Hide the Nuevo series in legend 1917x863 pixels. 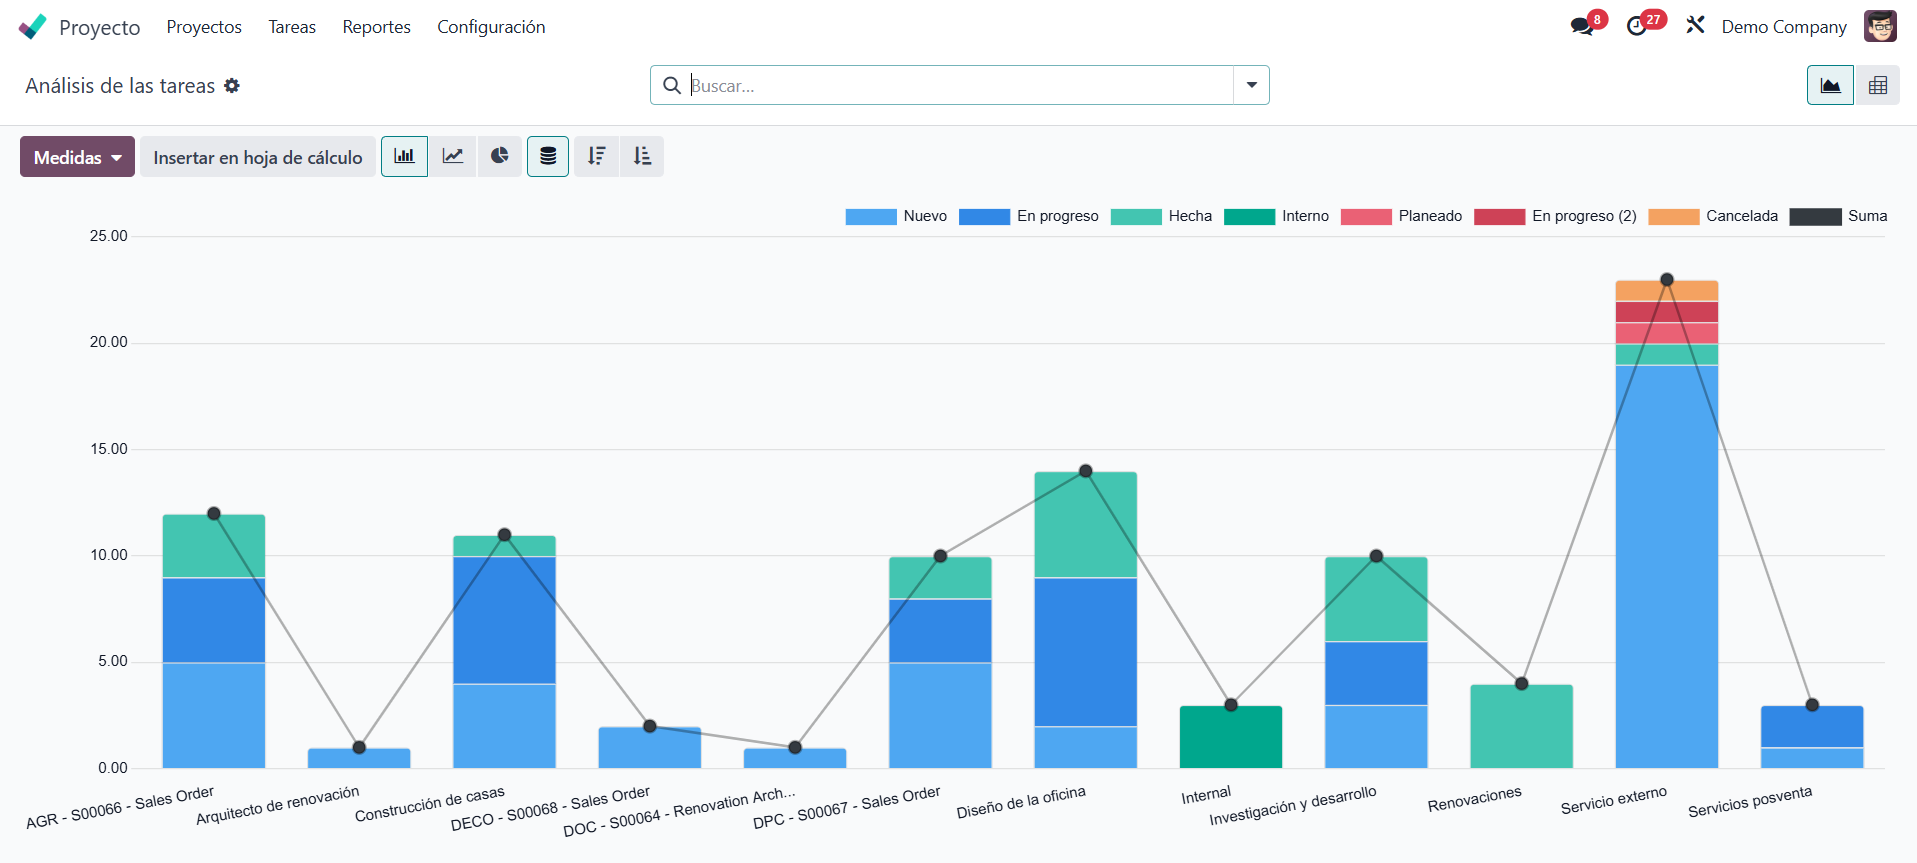pos(896,216)
